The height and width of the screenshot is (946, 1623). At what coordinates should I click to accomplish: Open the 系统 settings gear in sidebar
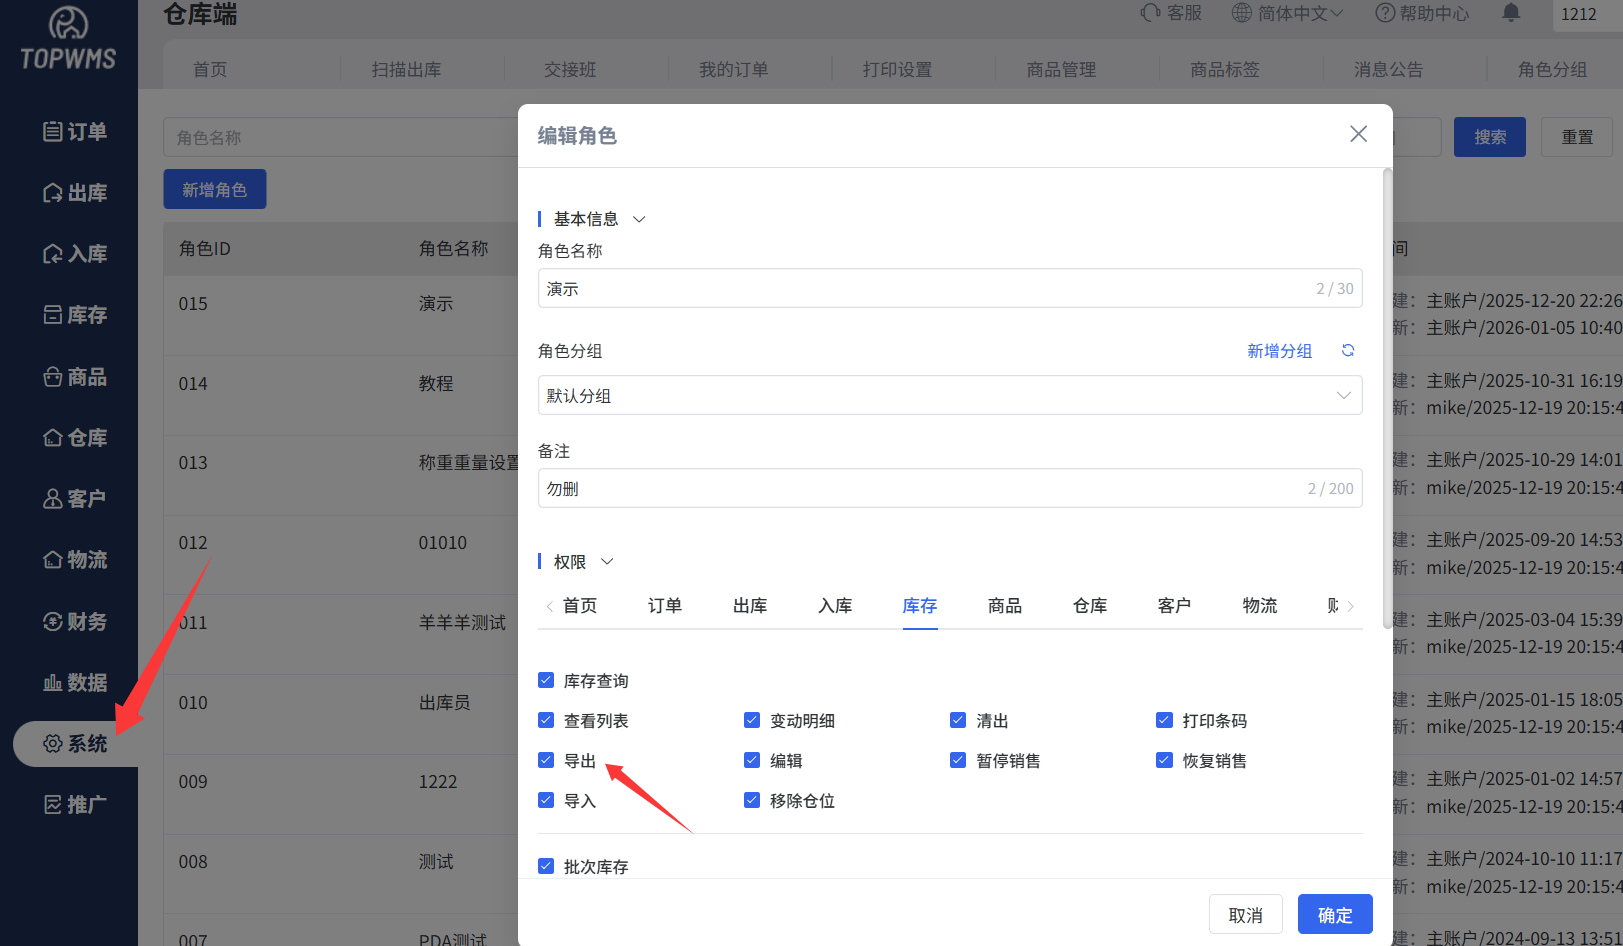point(53,744)
